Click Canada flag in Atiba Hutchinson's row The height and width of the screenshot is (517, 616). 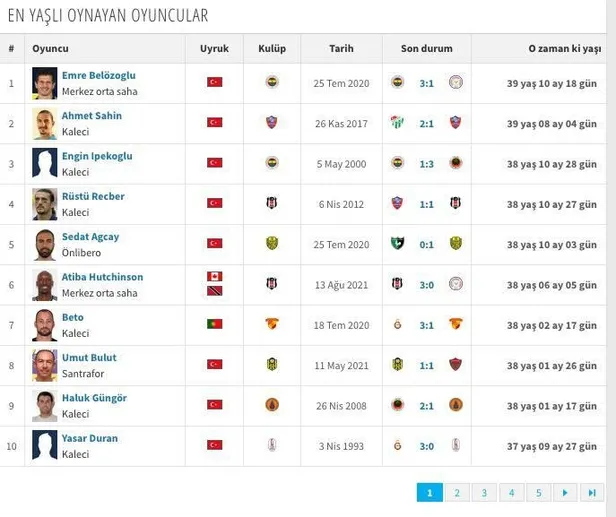click(214, 277)
